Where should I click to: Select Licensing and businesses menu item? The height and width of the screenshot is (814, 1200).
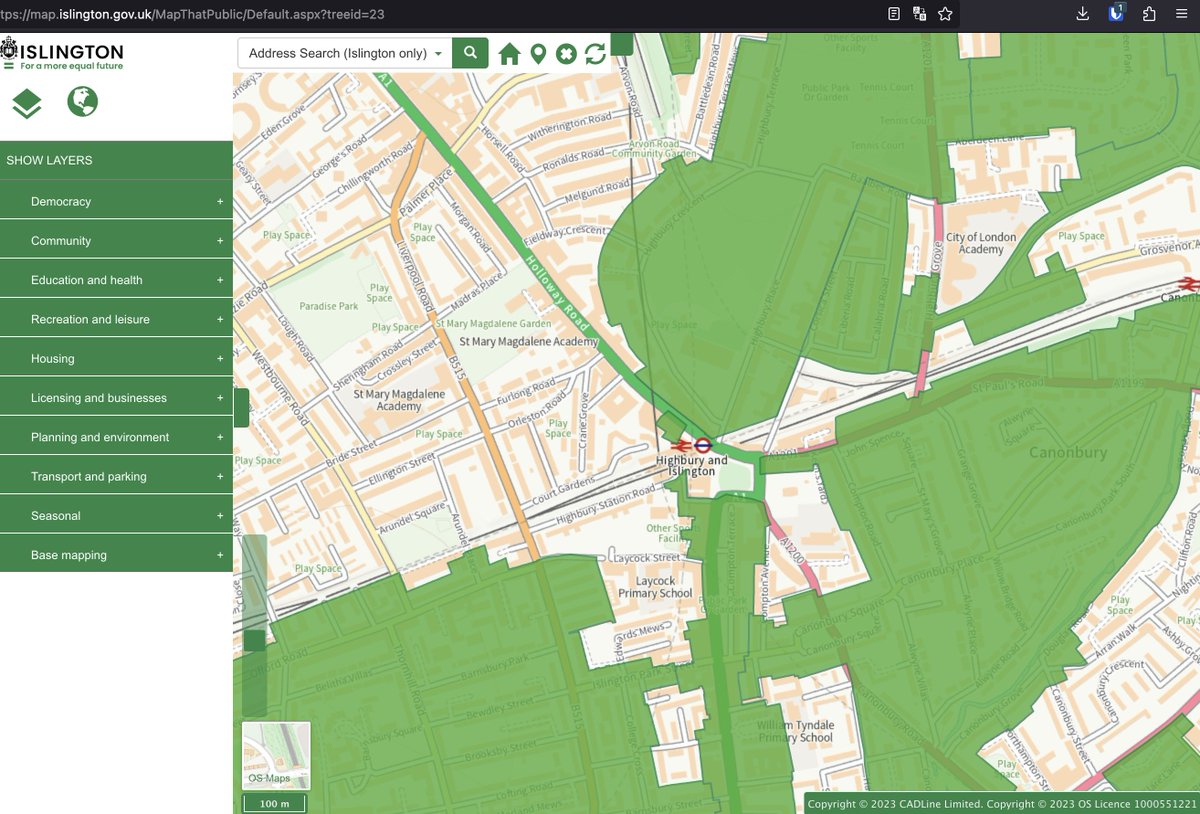tap(116, 398)
